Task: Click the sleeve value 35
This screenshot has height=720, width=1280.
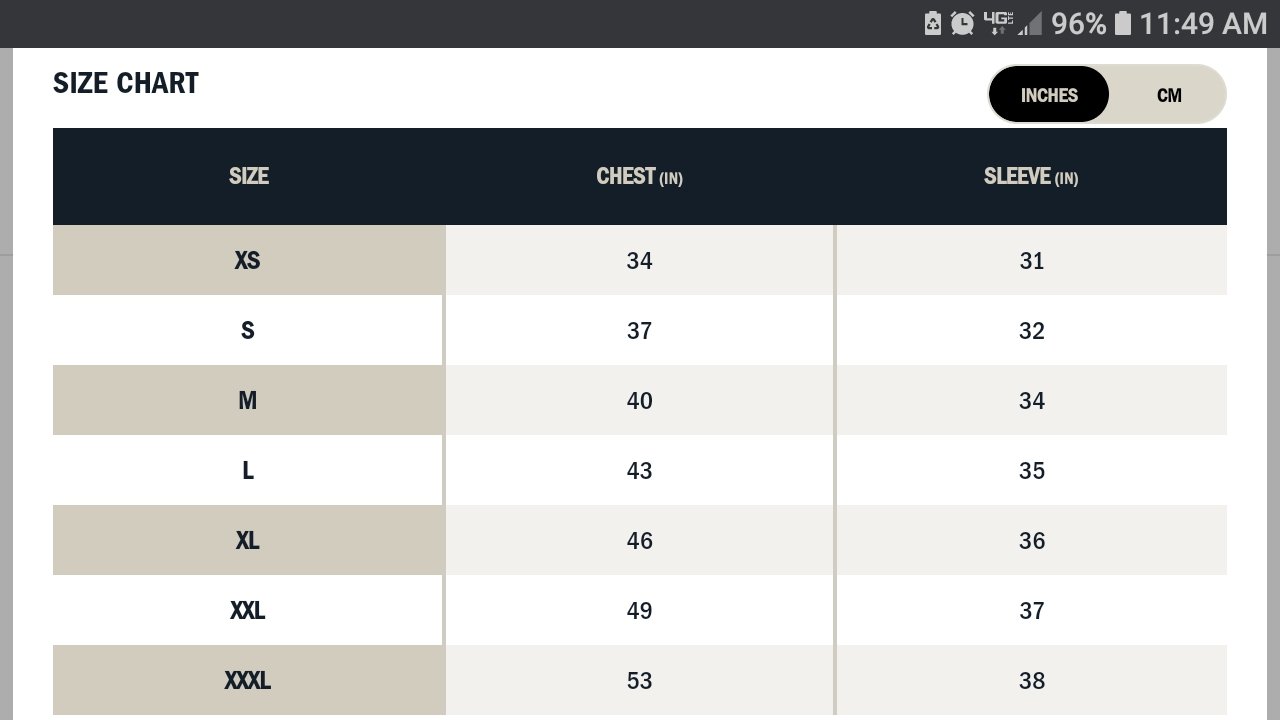Action: point(1031,470)
